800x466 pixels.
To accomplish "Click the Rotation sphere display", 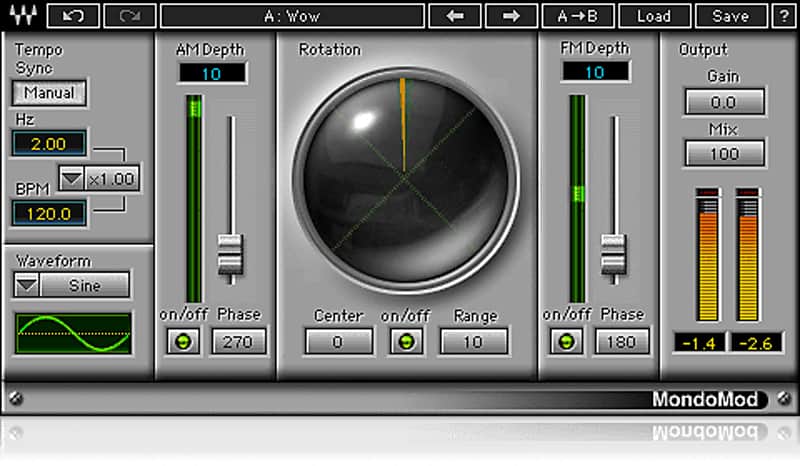I will 405,179.
